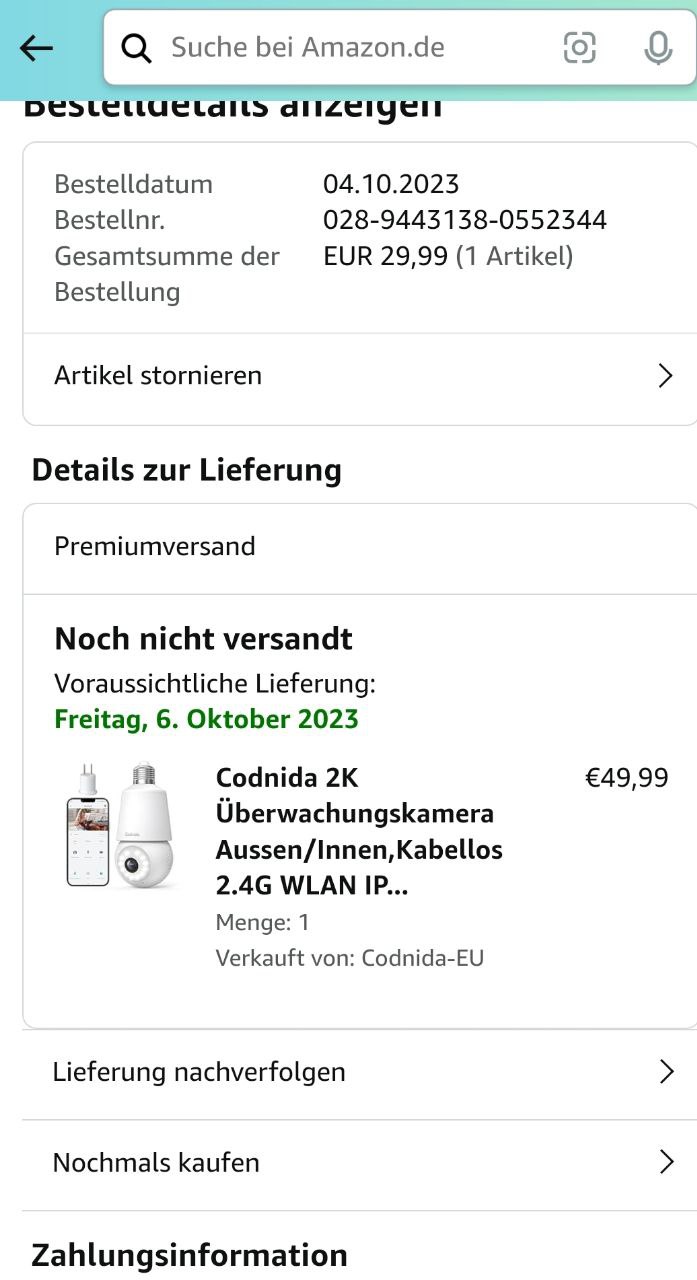Tap the back arrow icon
The image size is (697, 1280).
click(36, 48)
